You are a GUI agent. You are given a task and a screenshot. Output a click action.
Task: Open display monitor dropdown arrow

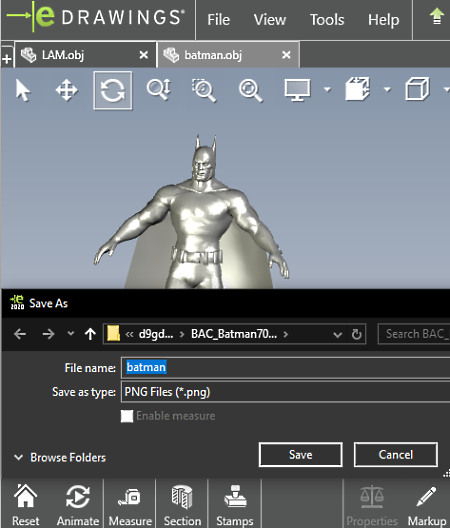327,90
